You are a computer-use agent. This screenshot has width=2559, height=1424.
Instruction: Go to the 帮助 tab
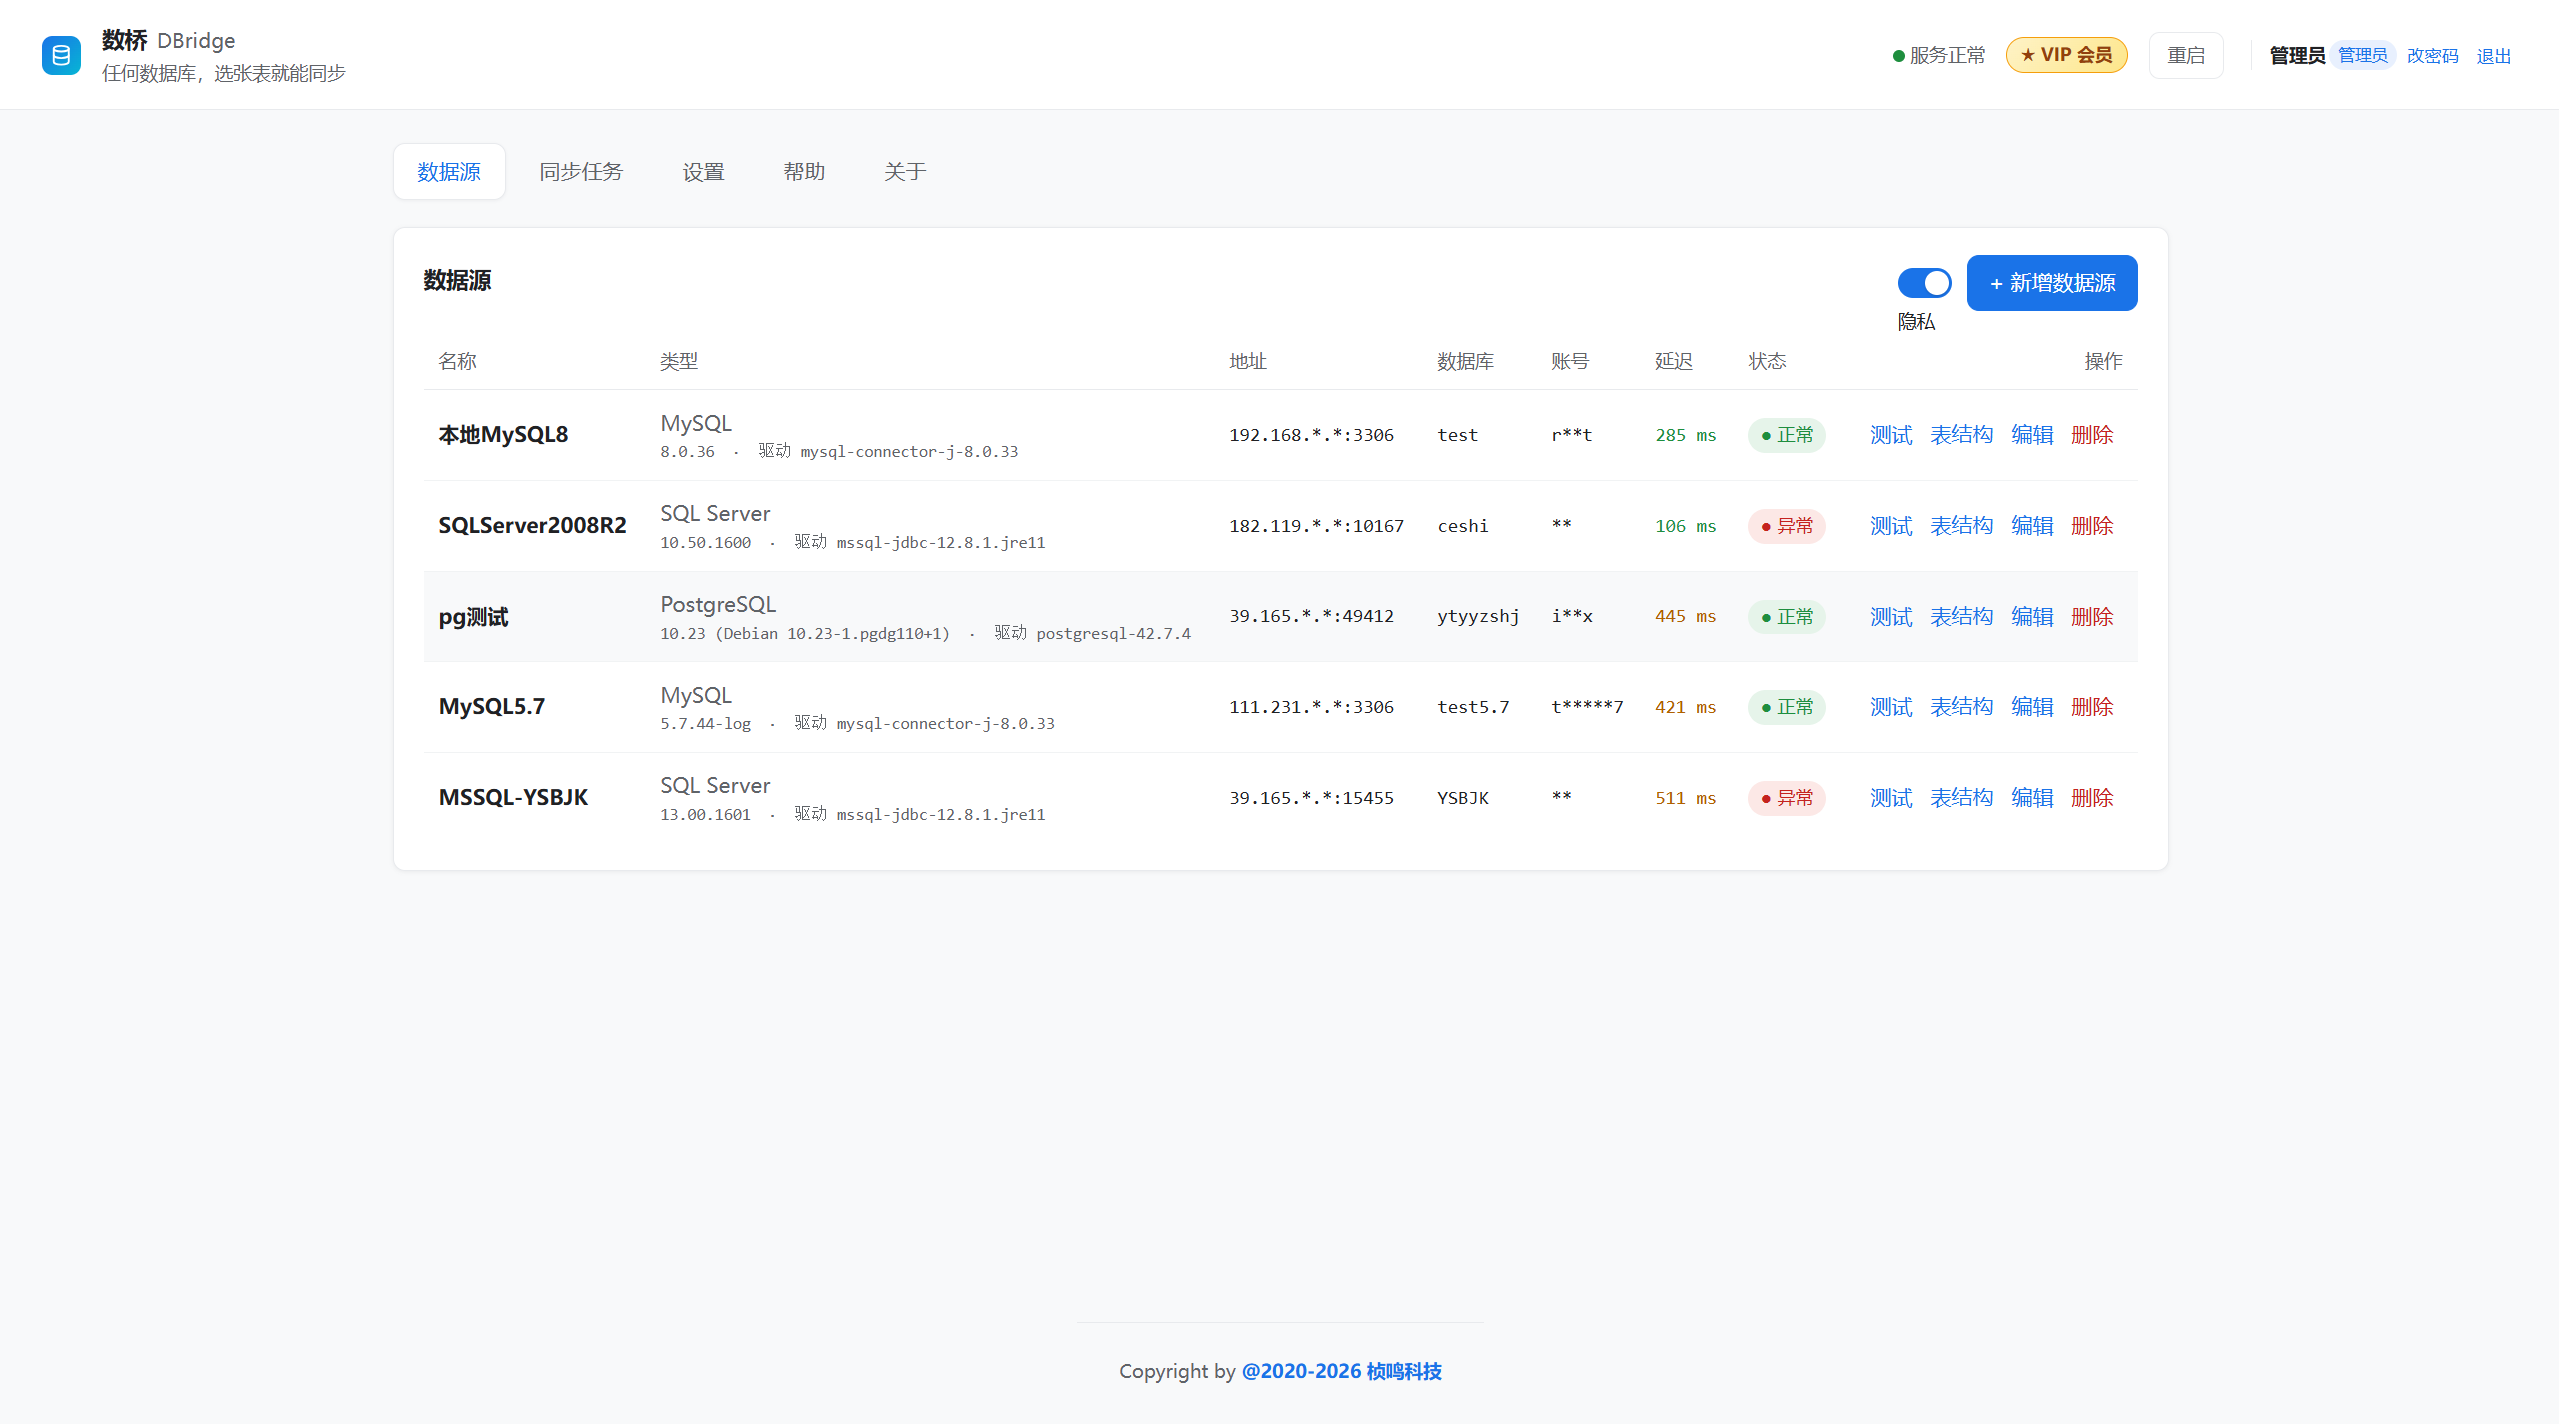coord(804,172)
